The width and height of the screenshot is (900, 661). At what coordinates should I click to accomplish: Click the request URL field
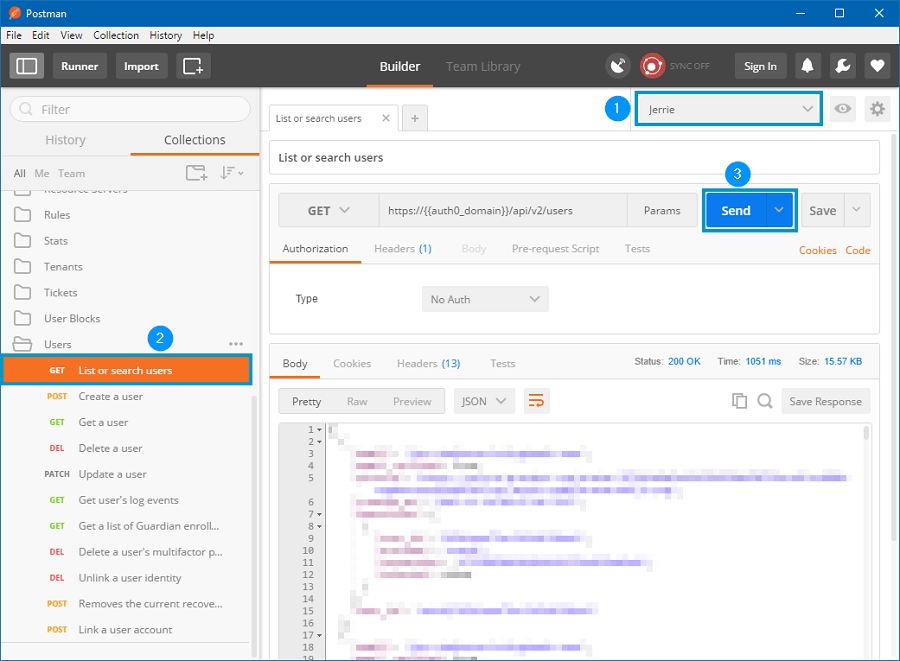click(x=503, y=211)
